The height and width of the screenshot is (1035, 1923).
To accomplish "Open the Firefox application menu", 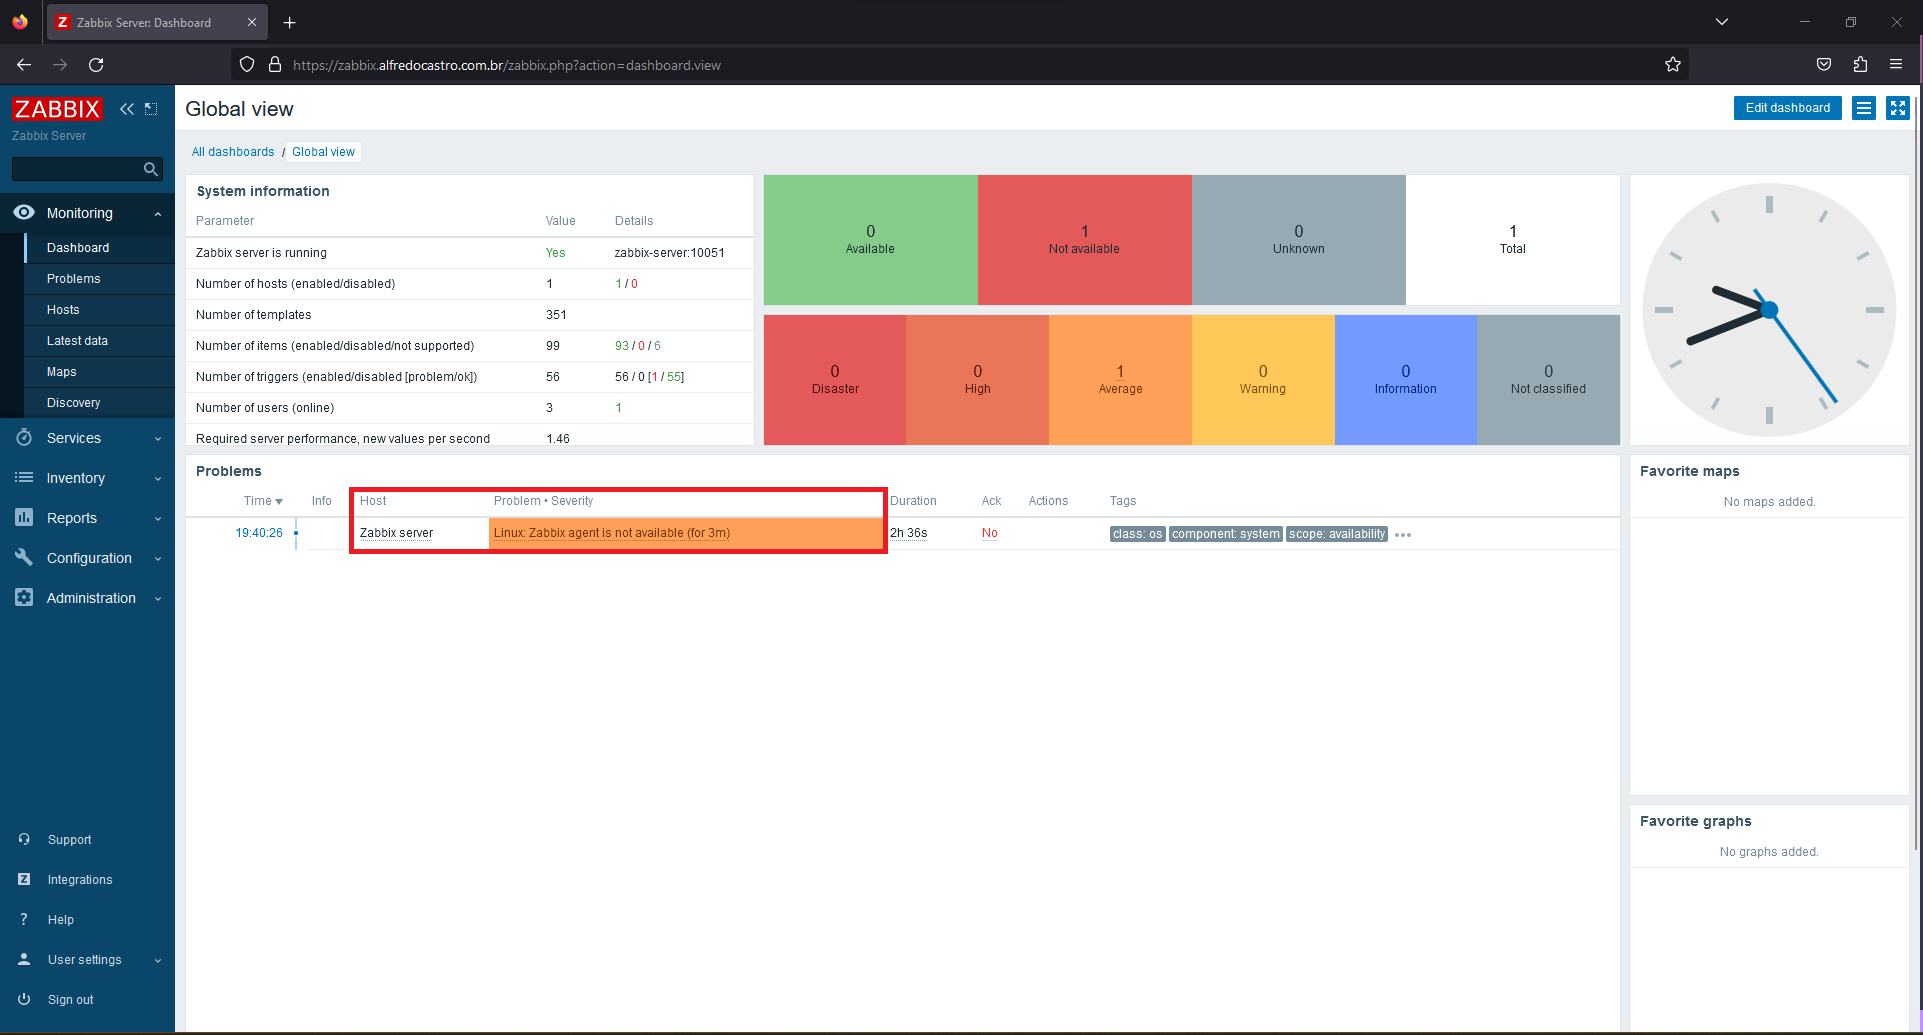I will click(x=1896, y=65).
